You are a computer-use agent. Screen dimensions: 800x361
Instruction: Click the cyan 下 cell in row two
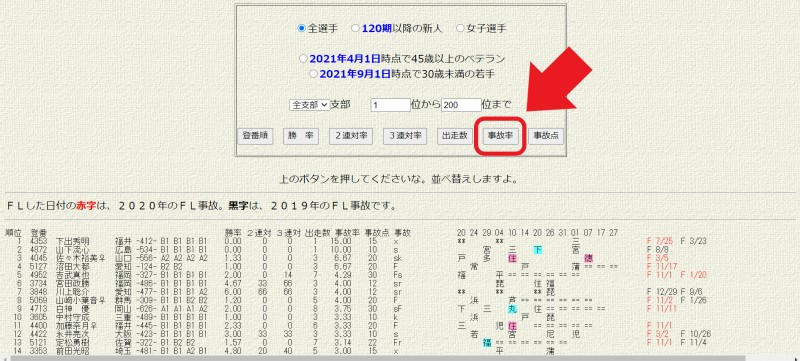click(x=538, y=249)
